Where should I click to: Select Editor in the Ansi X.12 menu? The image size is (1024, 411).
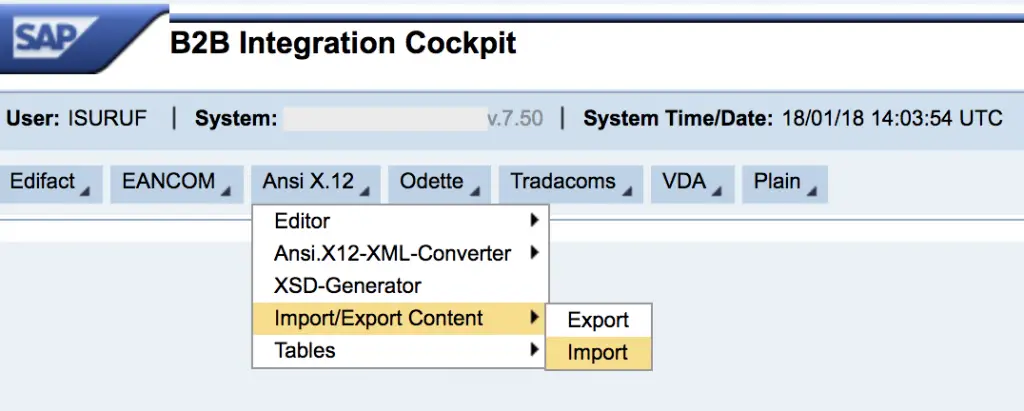coord(400,221)
